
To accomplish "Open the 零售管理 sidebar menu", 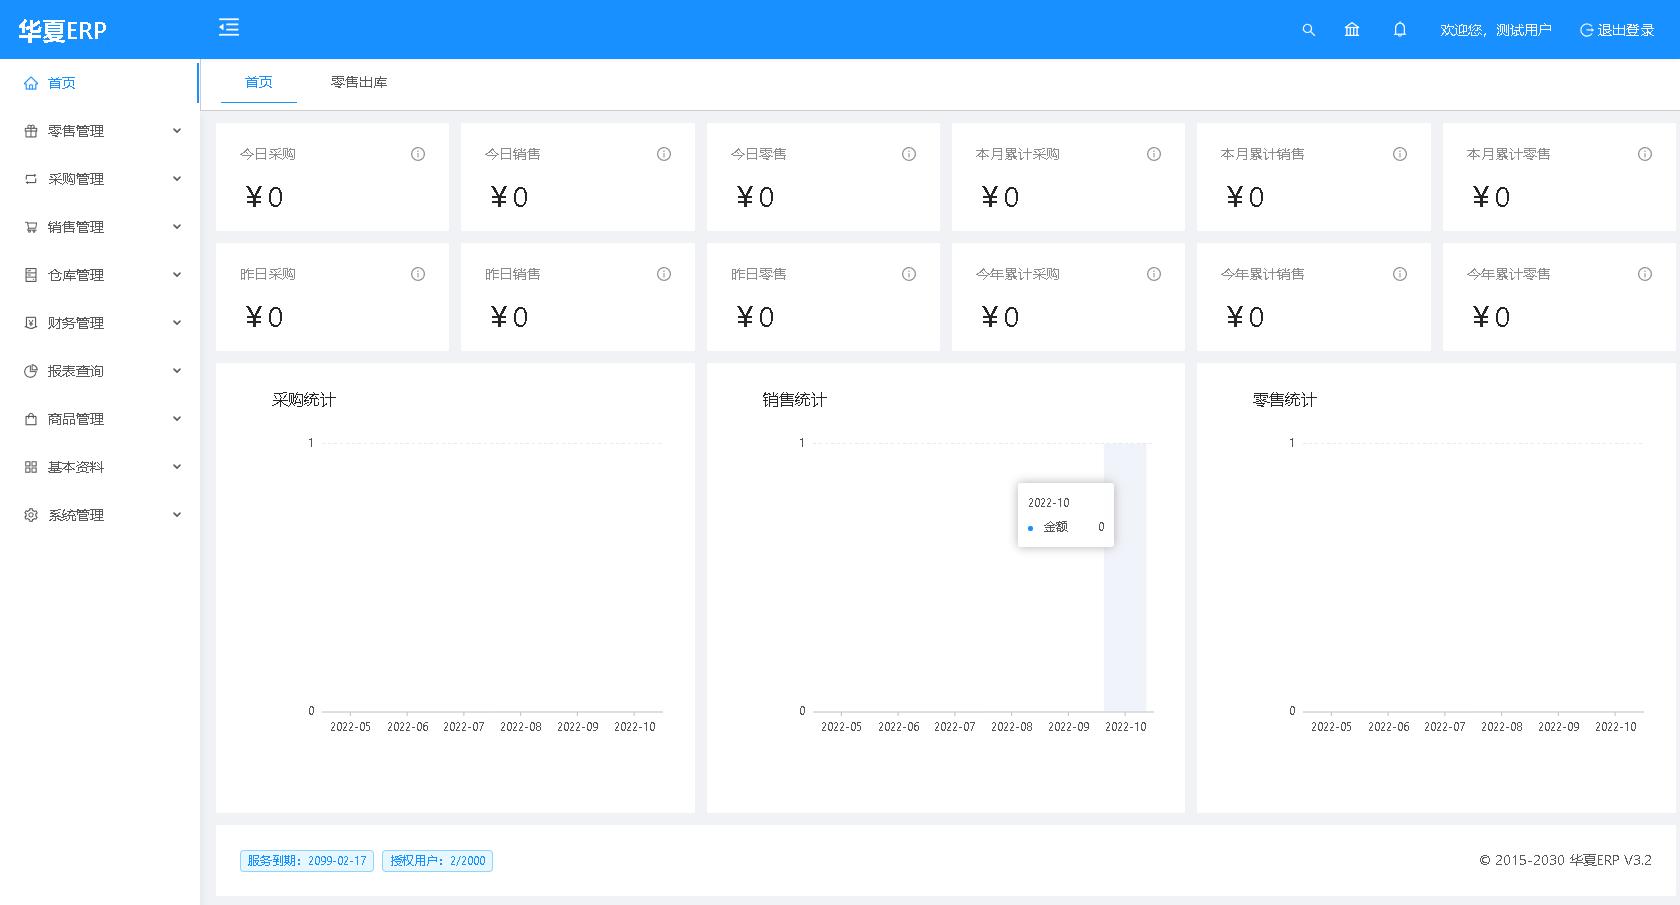I will (x=99, y=131).
